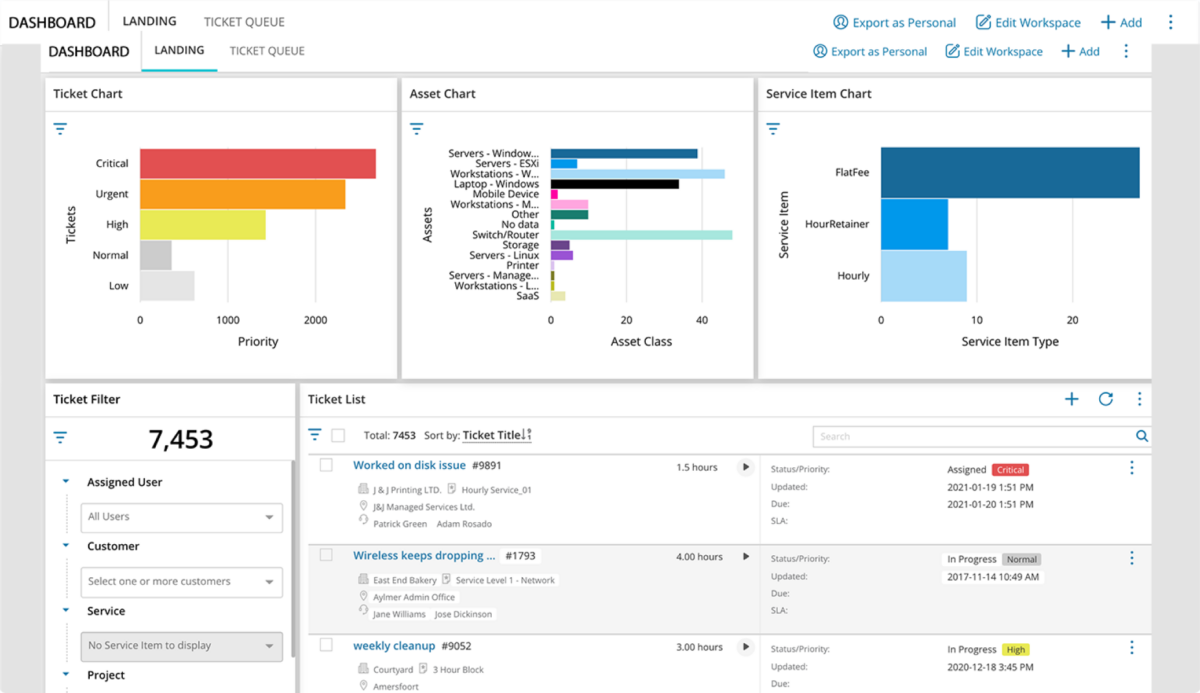Check the checkbox for 'weekly cleanup' ticket
Image resolution: width=1200 pixels, height=693 pixels.
pos(325,646)
